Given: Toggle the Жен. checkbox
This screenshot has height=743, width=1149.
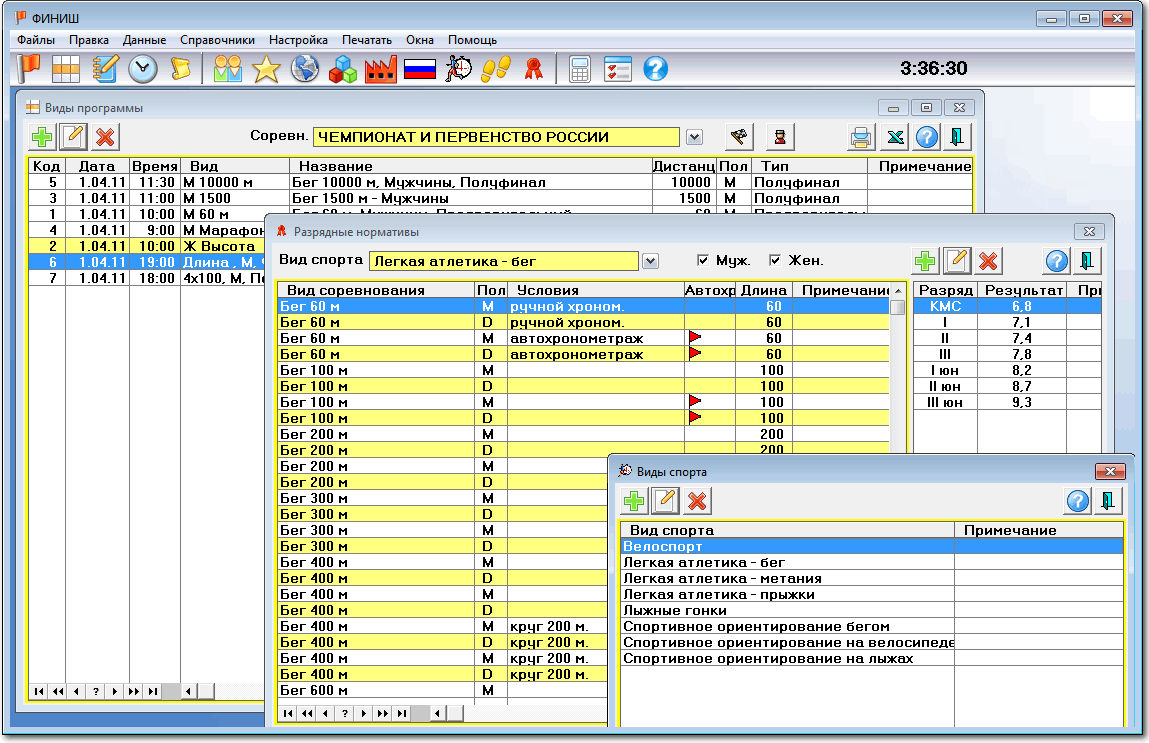Looking at the screenshot, I should [x=775, y=260].
